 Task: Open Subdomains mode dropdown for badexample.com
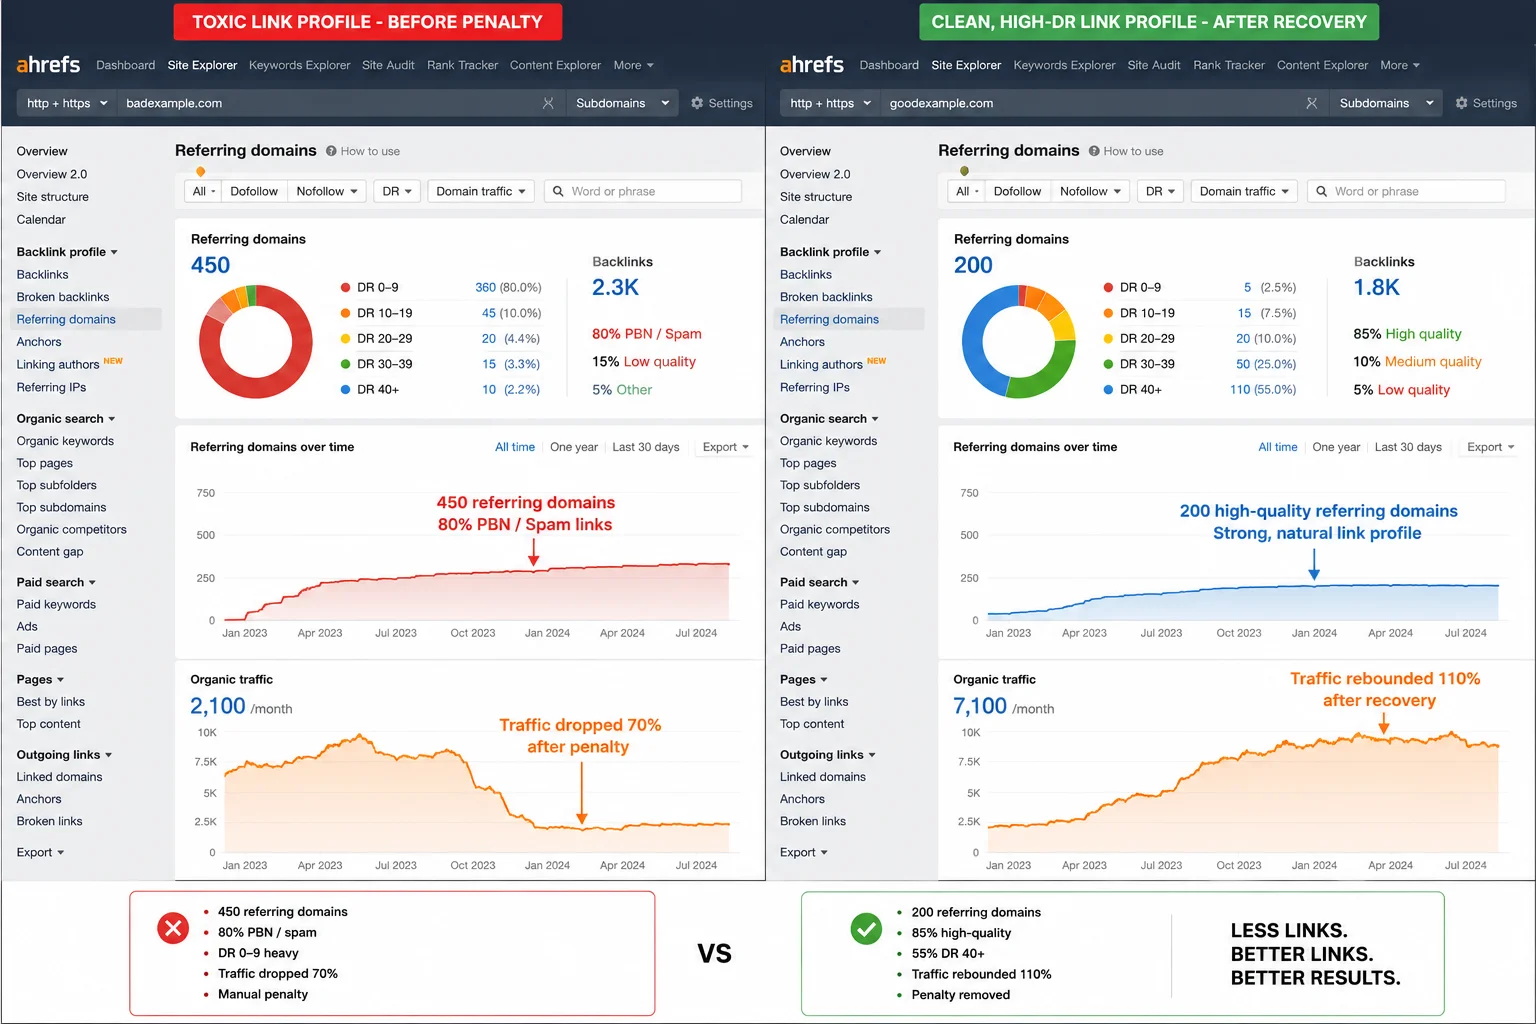pos(622,103)
